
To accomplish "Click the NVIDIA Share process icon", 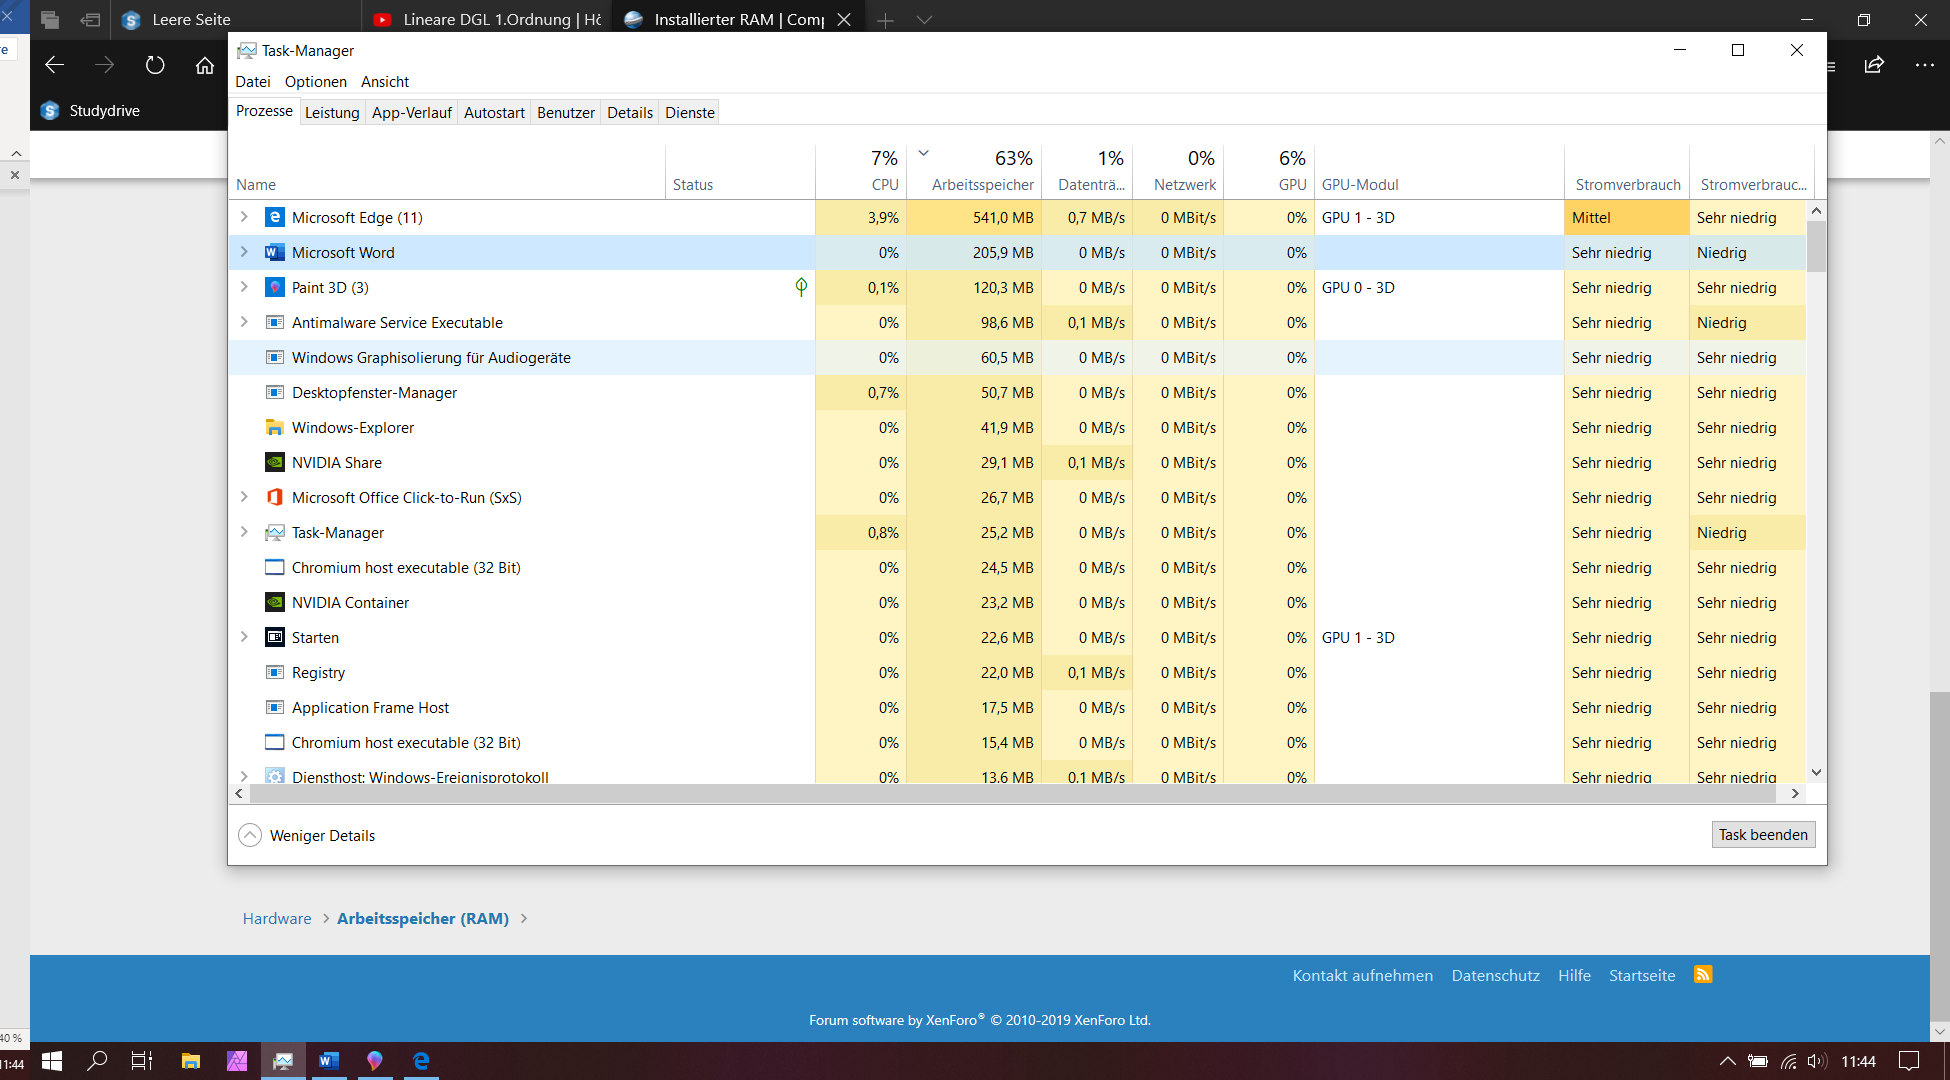I will click(275, 462).
